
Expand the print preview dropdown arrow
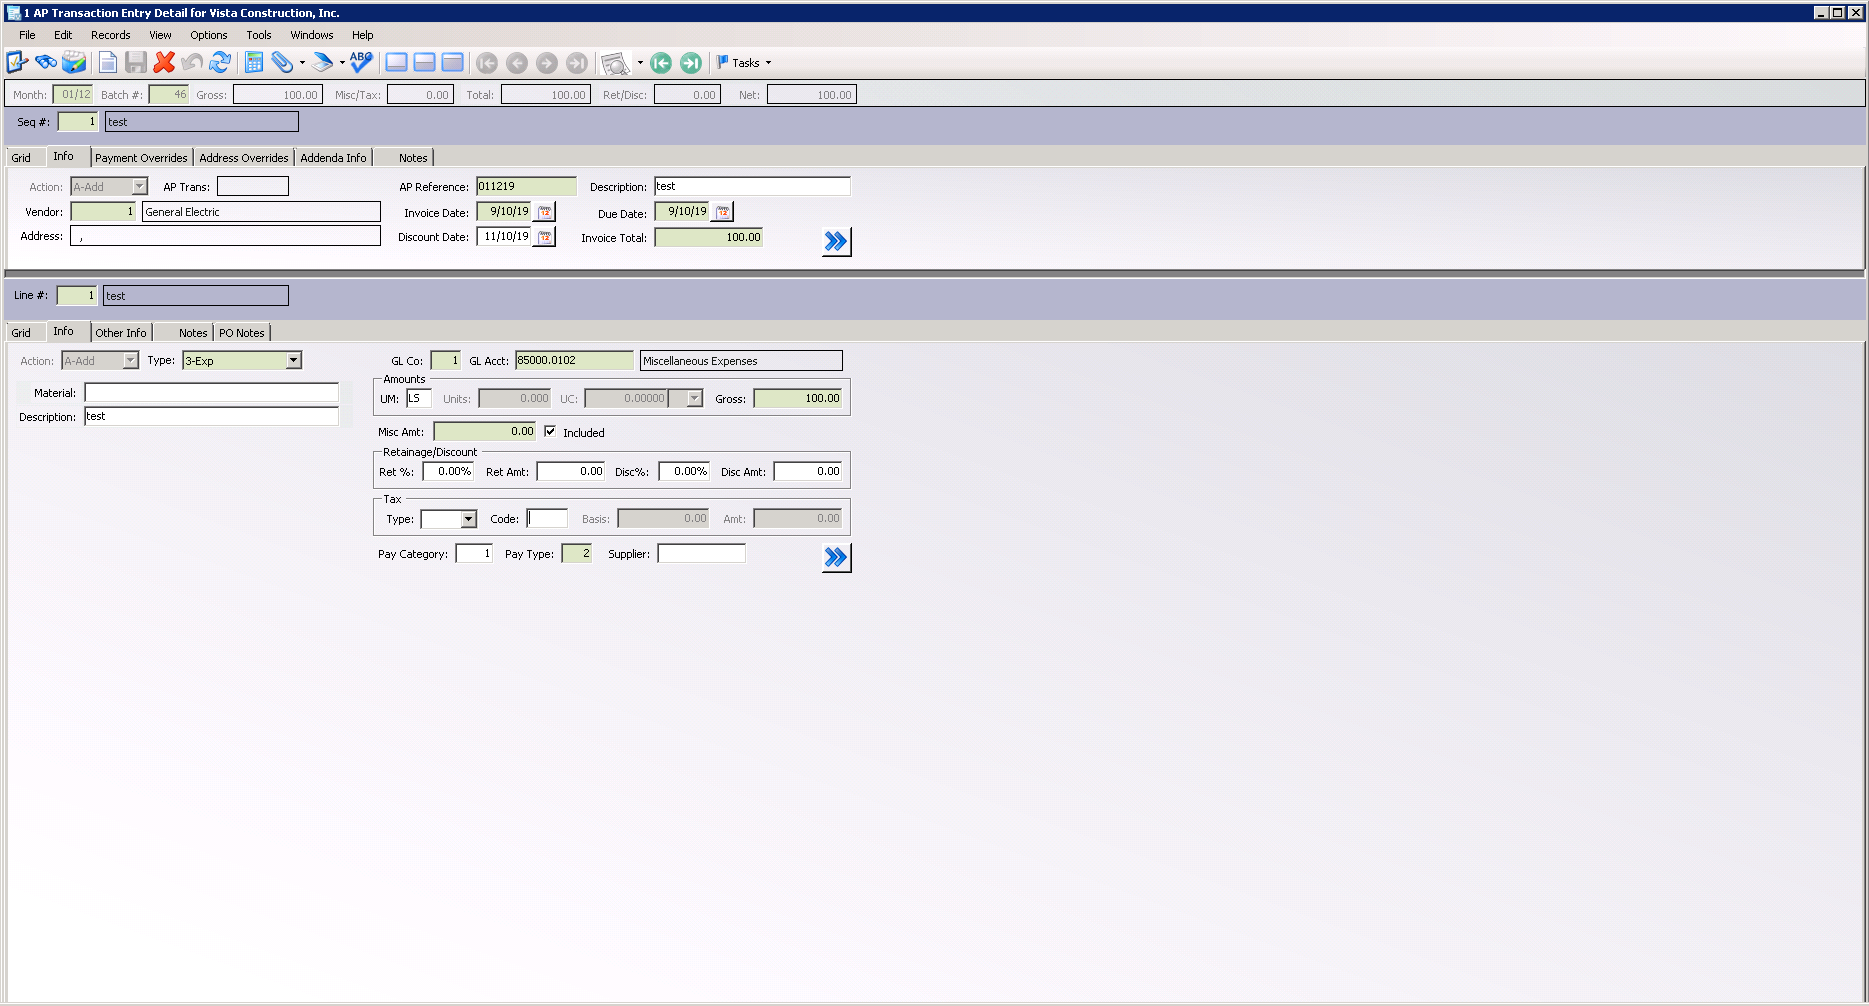pos(640,63)
